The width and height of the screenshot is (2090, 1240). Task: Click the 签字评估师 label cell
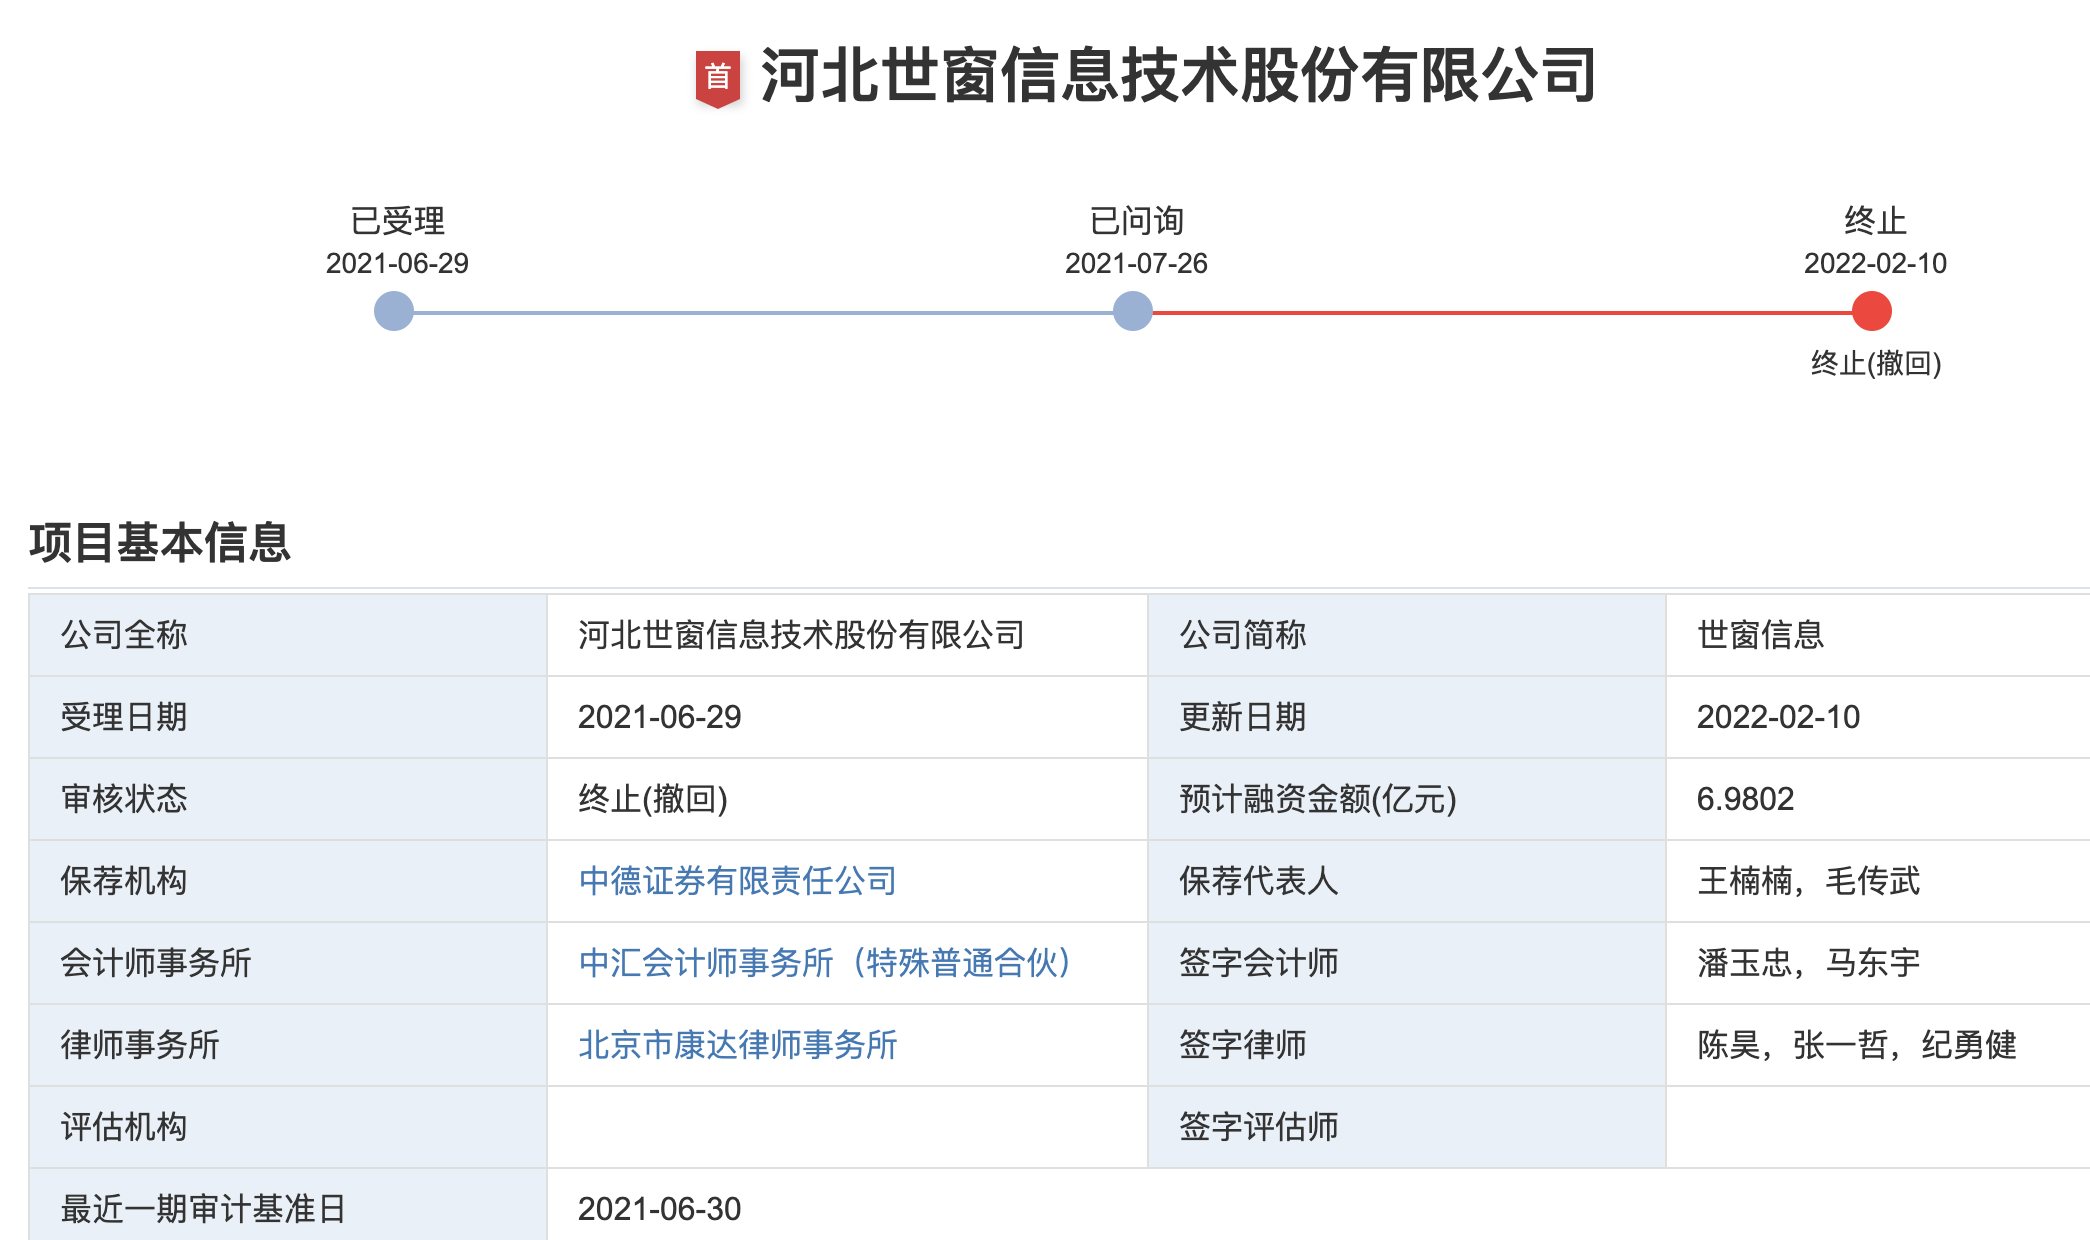tap(1407, 1127)
